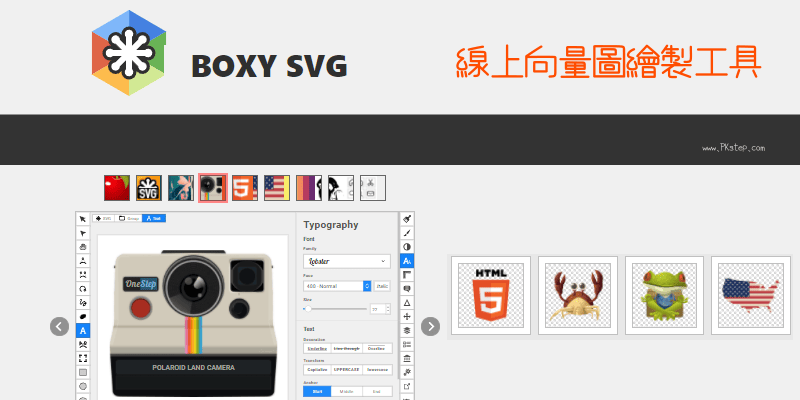Open the Geometry corner panel

(407, 275)
